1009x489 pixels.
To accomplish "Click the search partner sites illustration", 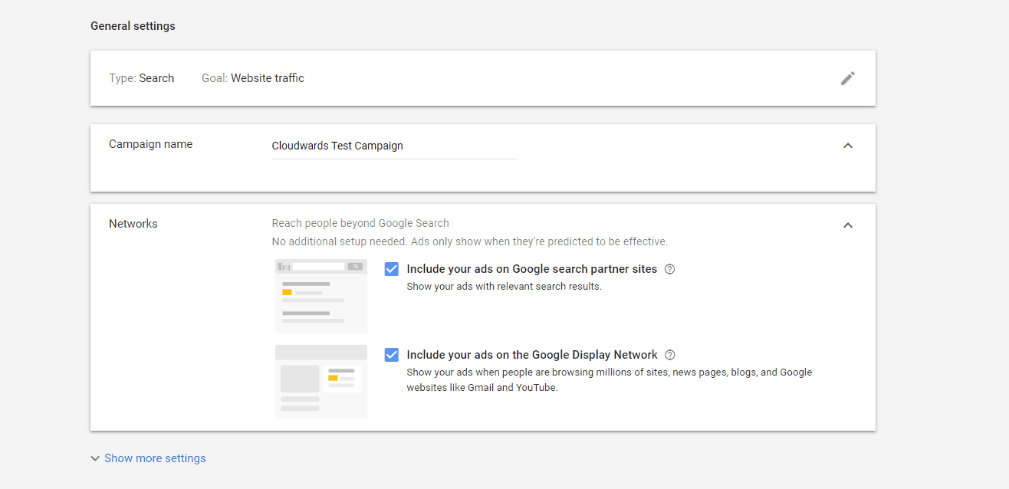I will coord(321,295).
